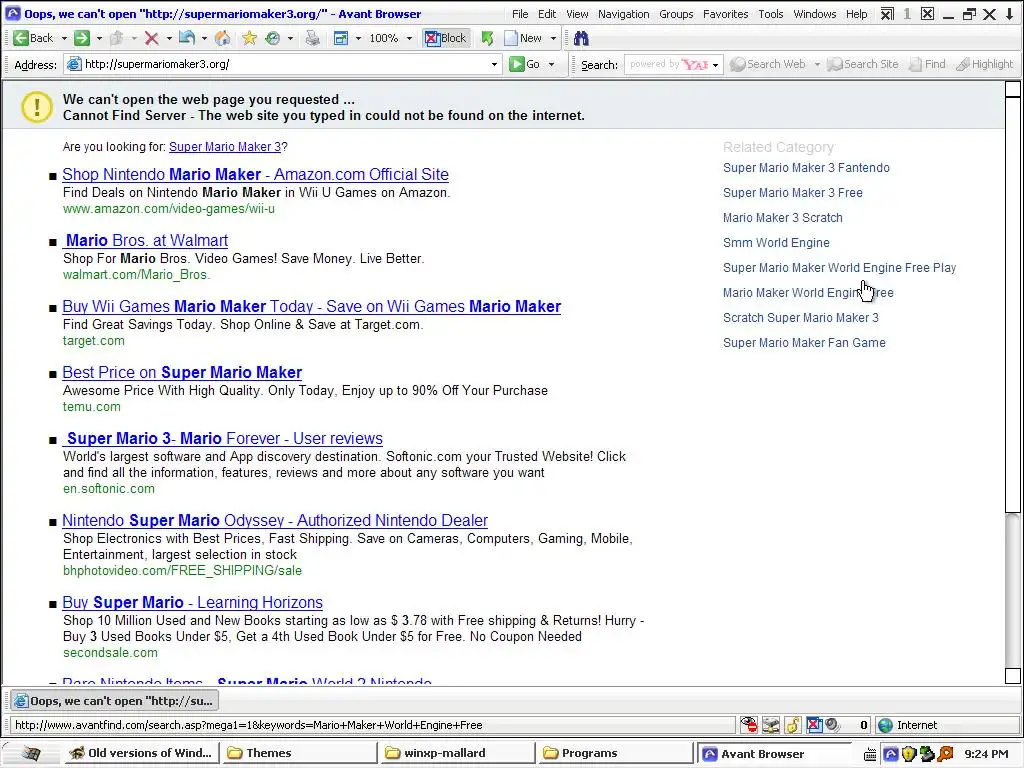1024x768 pixels.
Task: Open the Tools menu
Action: 771,14
